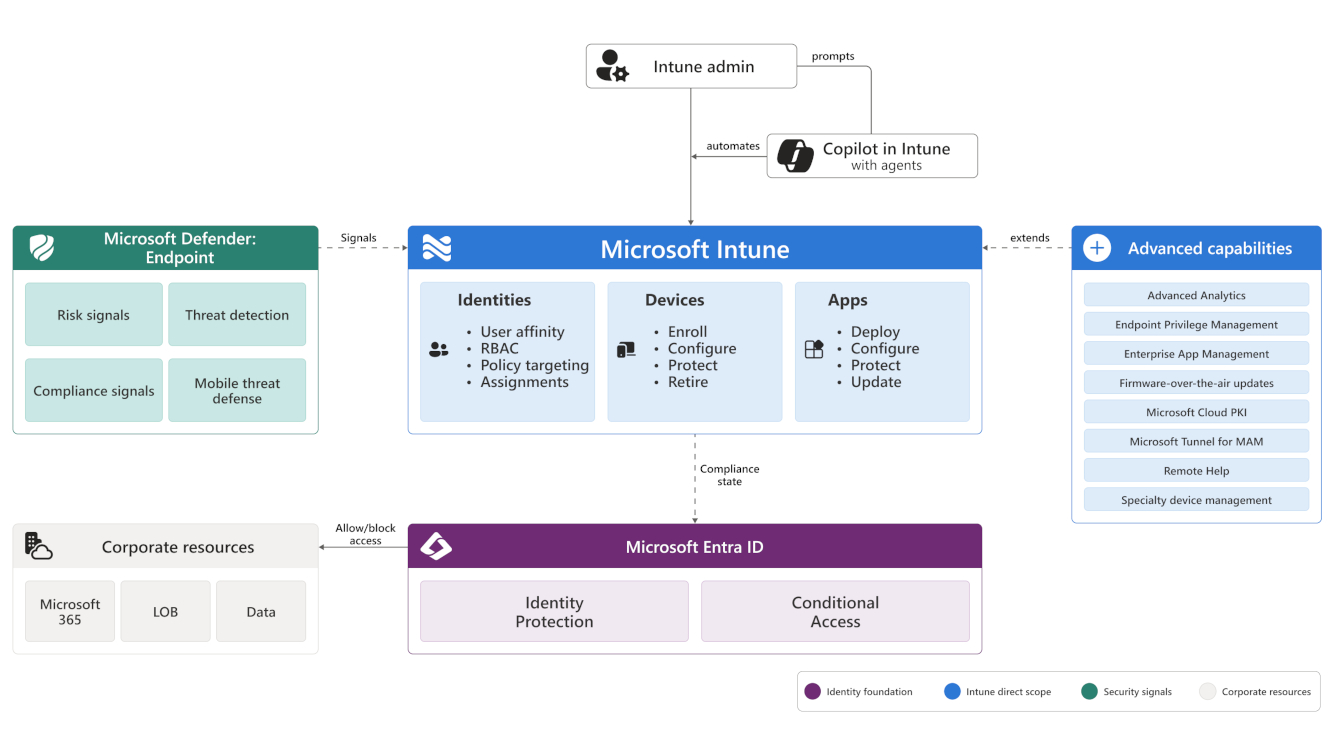Click the Intune admin person-gear icon

pyautogui.click(x=612, y=66)
